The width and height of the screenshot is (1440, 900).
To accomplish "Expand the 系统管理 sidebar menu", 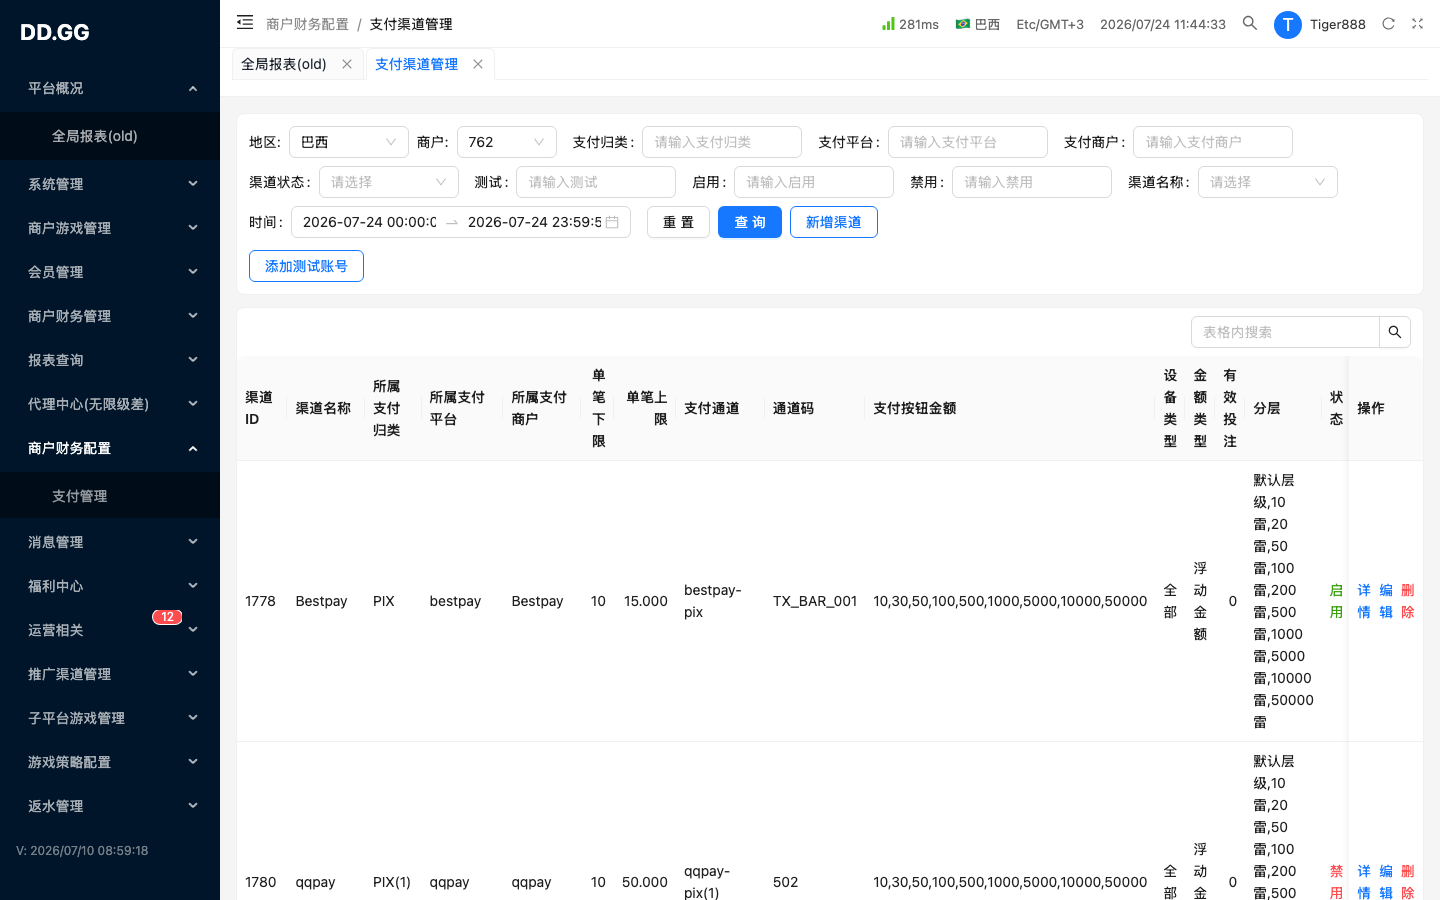I will tap(110, 184).
